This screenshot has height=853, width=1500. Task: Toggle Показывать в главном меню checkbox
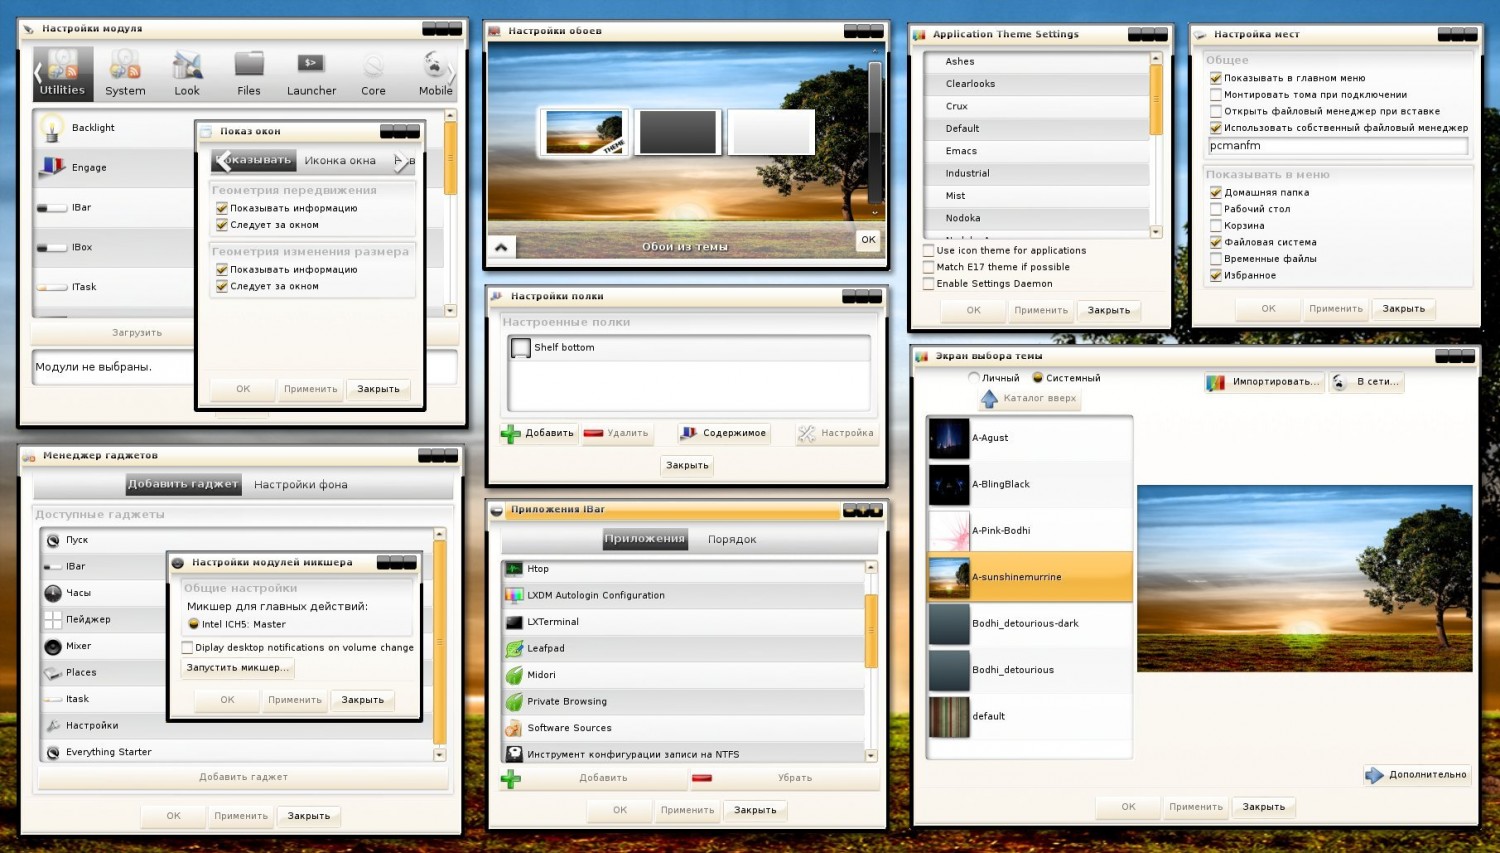pos(1216,78)
